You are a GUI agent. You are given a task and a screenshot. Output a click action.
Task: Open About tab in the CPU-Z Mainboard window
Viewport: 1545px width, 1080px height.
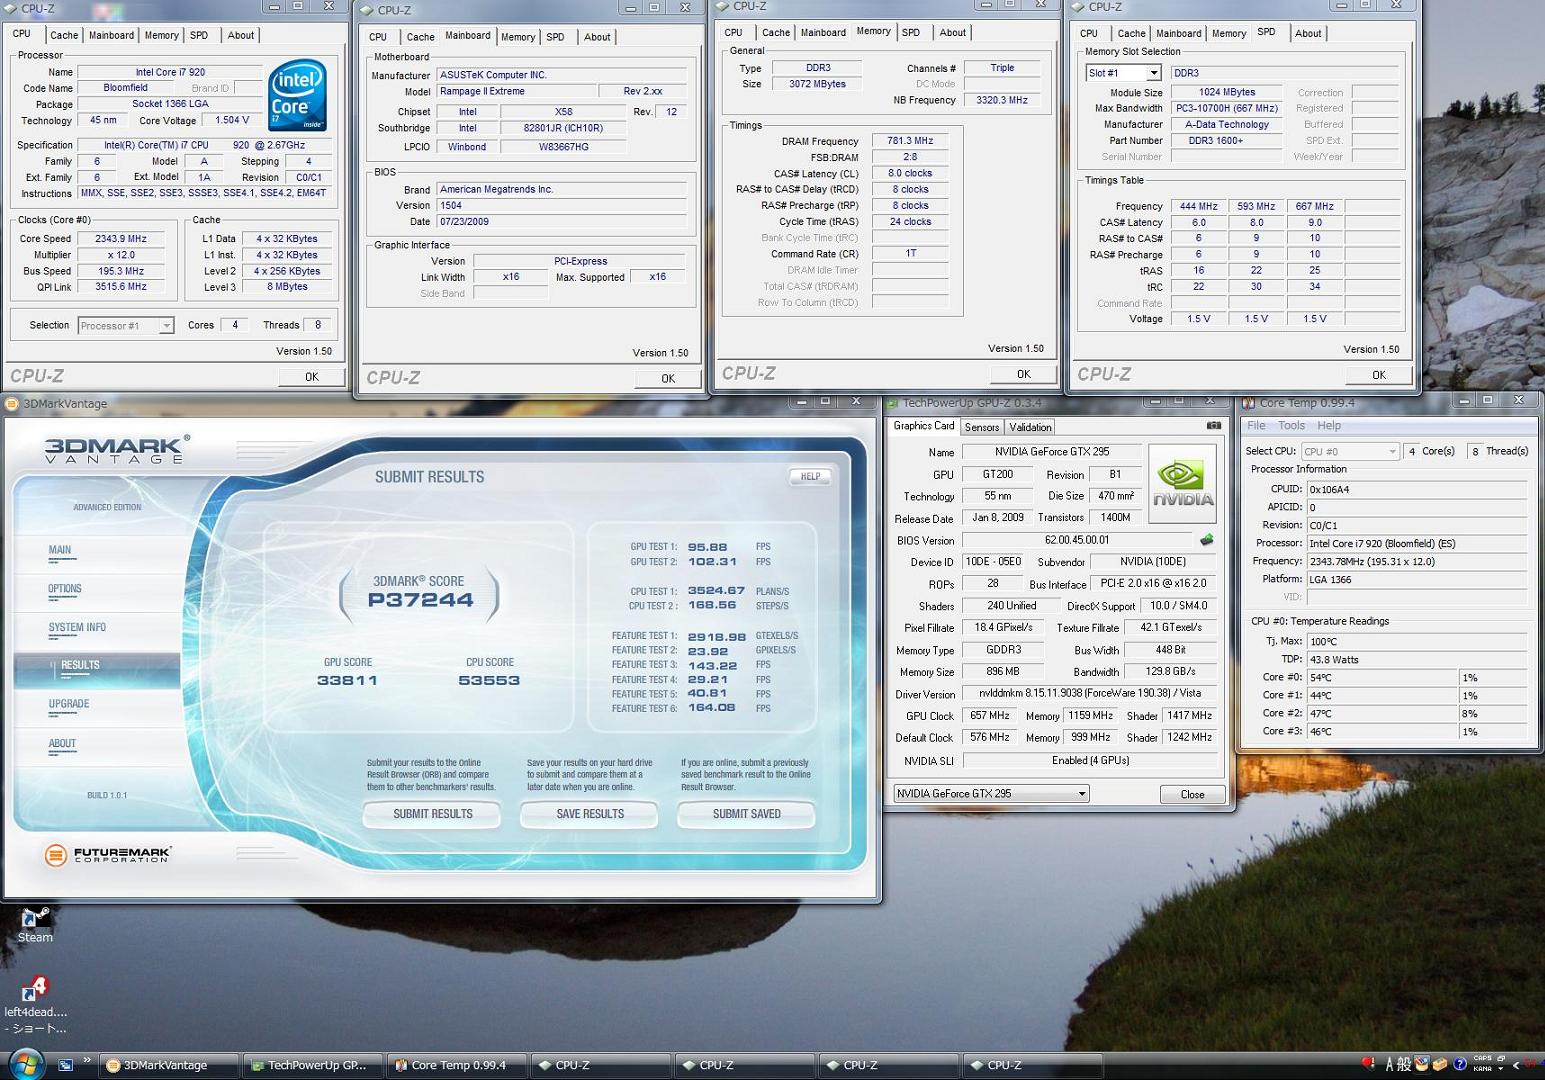[x=597, y=37]
